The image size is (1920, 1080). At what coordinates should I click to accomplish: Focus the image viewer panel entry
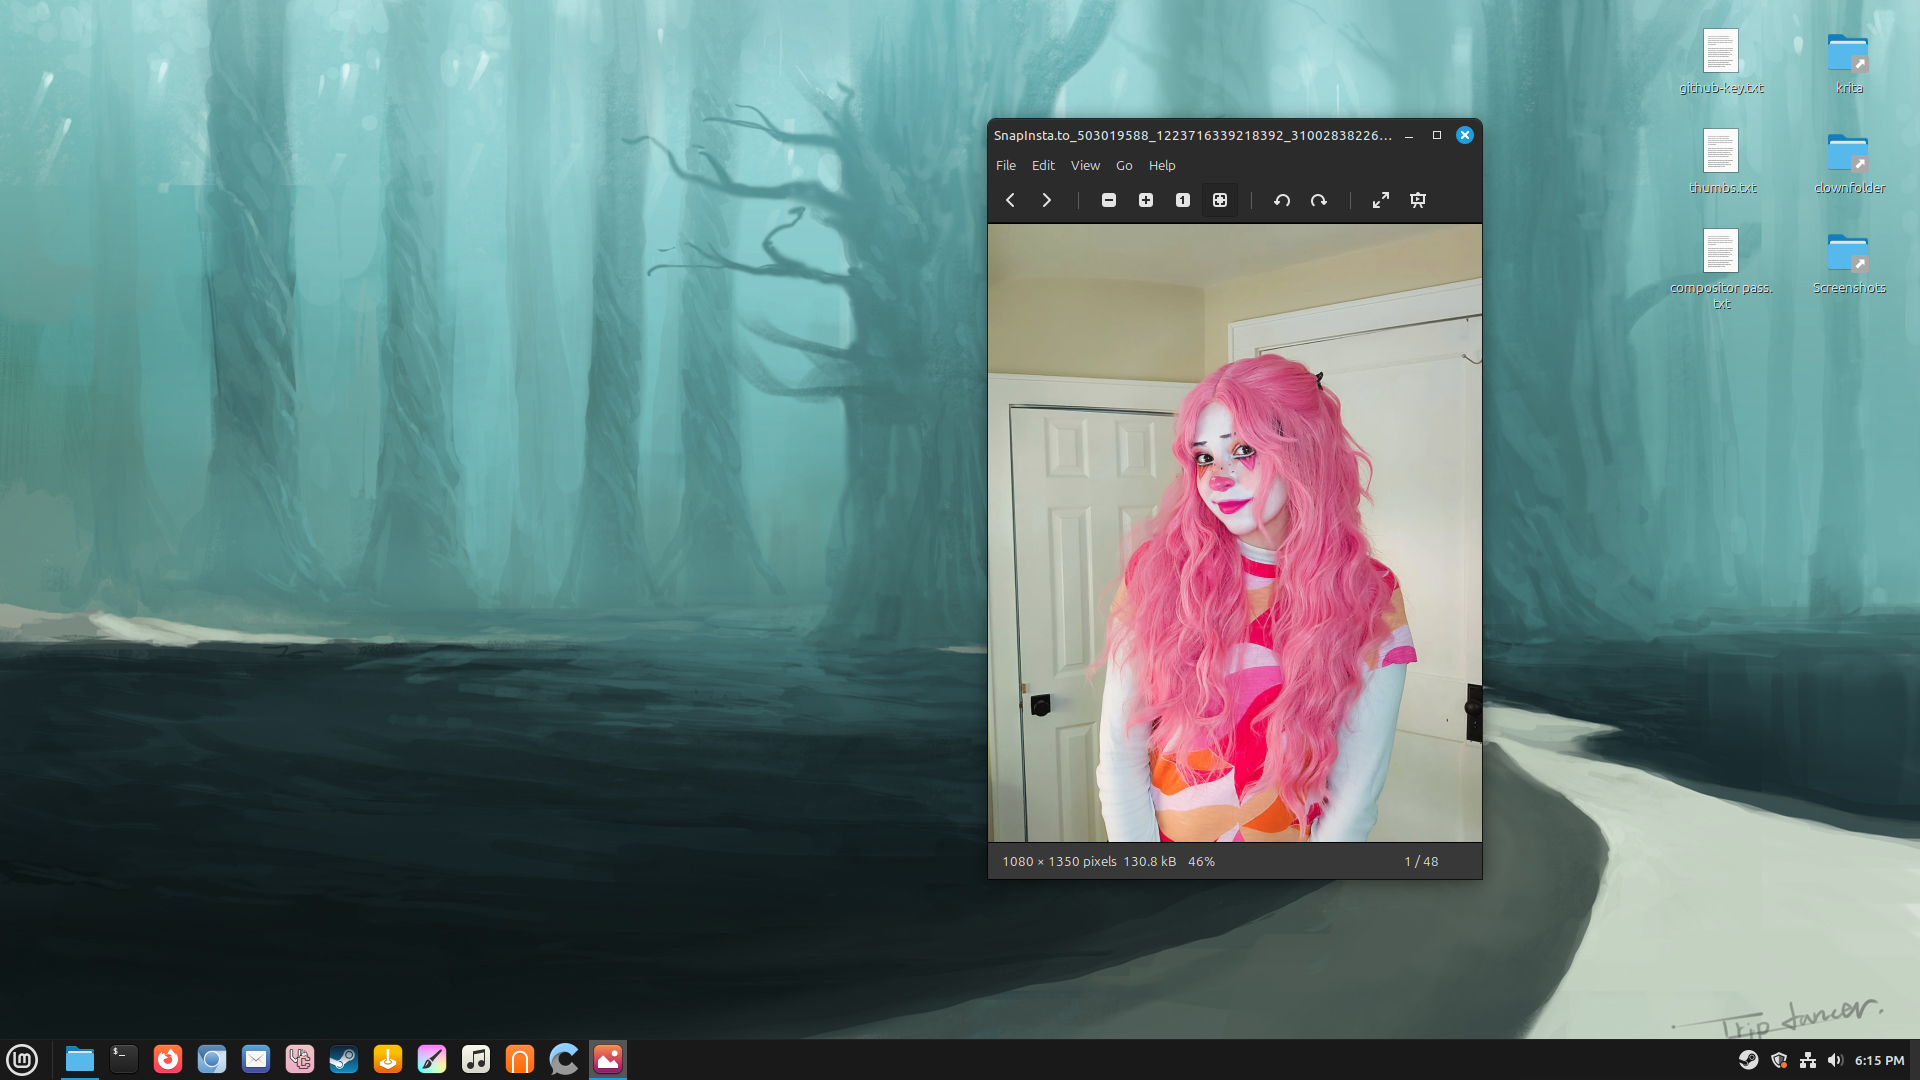pyautogui.click(x=608, y=1060)
